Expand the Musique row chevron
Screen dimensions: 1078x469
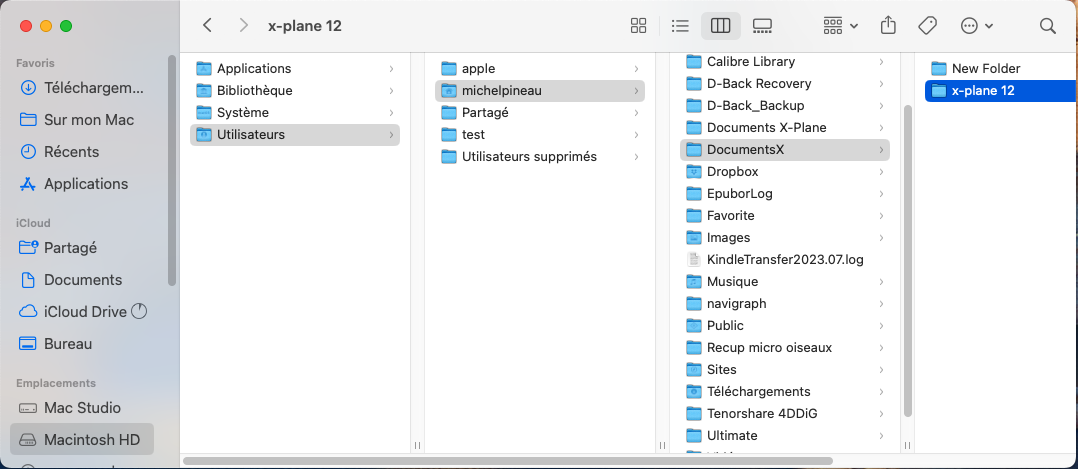881,282
